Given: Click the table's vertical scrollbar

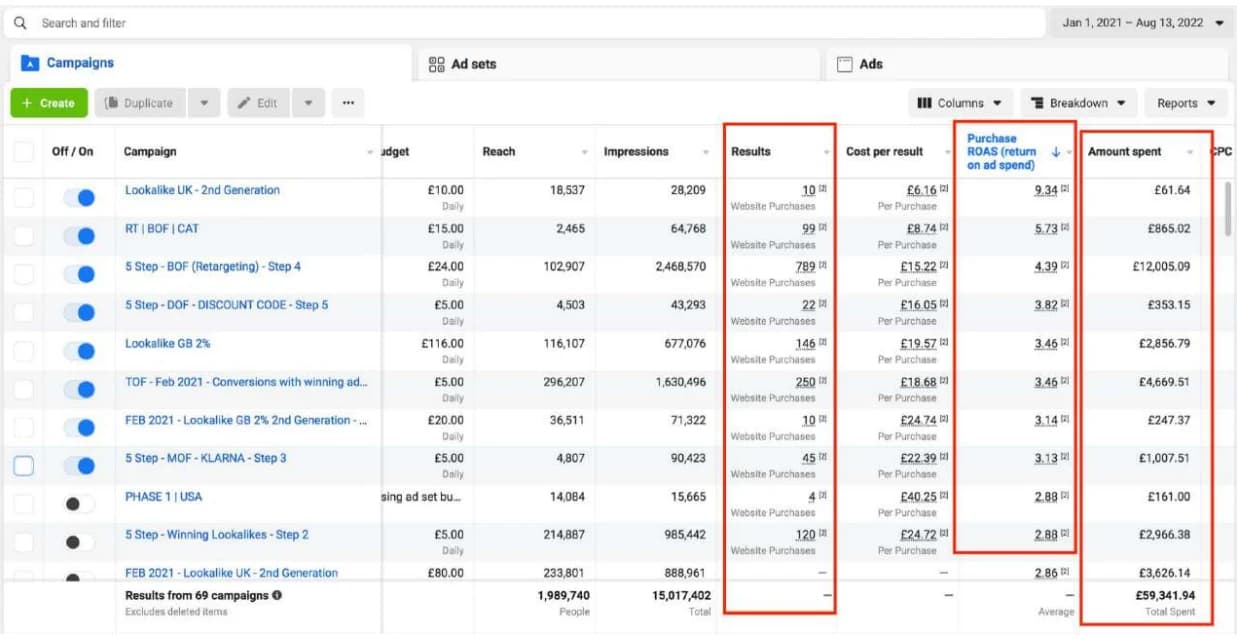Looking at the screenshot, I should 1228,210.
